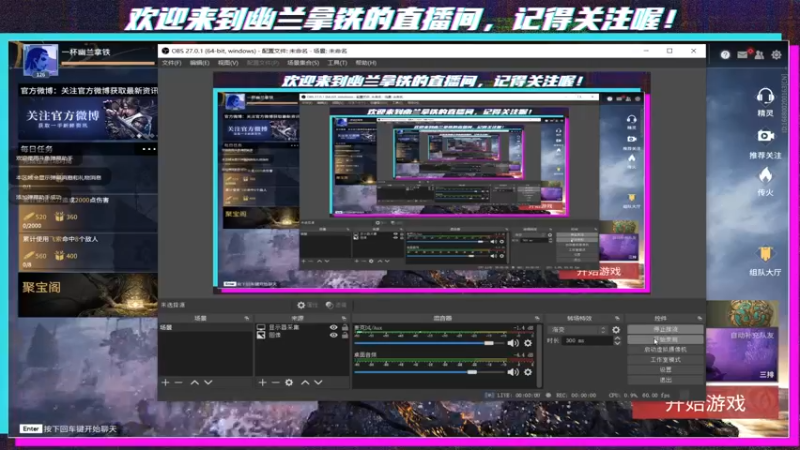This screenshot has height=450, width=800.
Task: Open transition properties gear next to 渐变
Action: coord(616,330)
